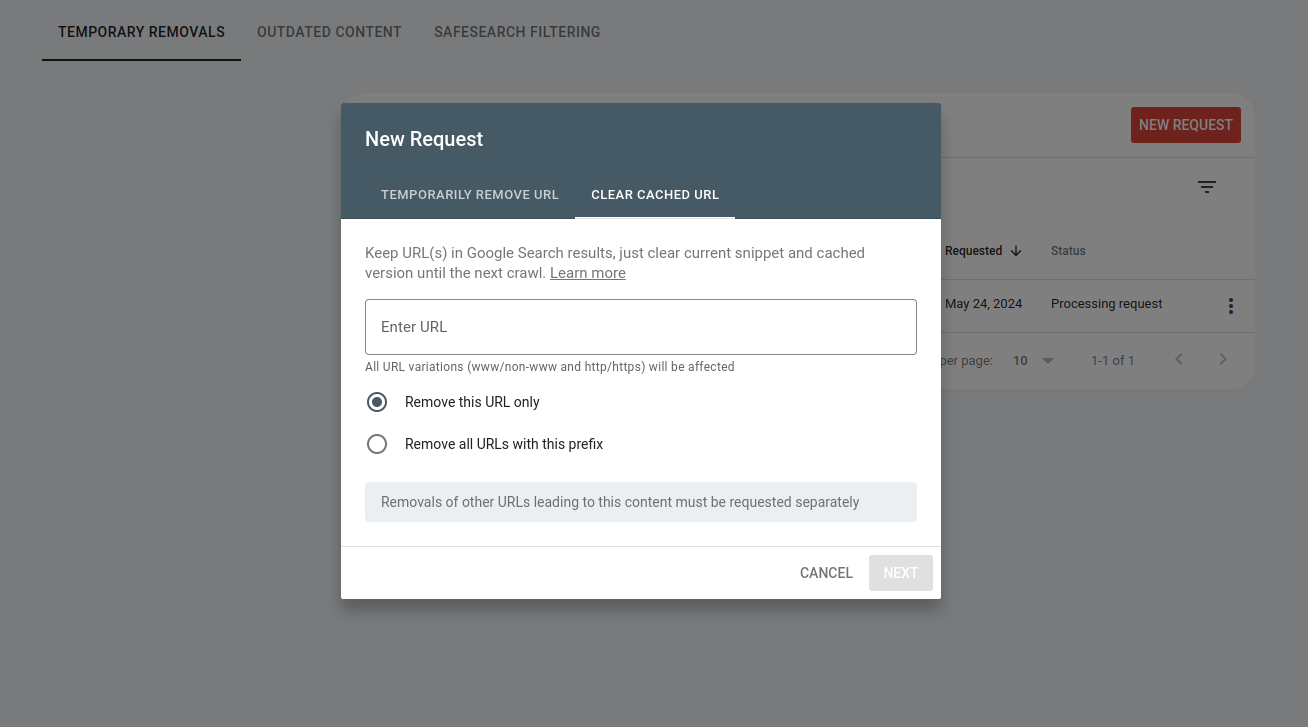This screenshot has height=727, width=1308.
Task: Click the Cancel button in the dialog
Action: tap(826, 573)
